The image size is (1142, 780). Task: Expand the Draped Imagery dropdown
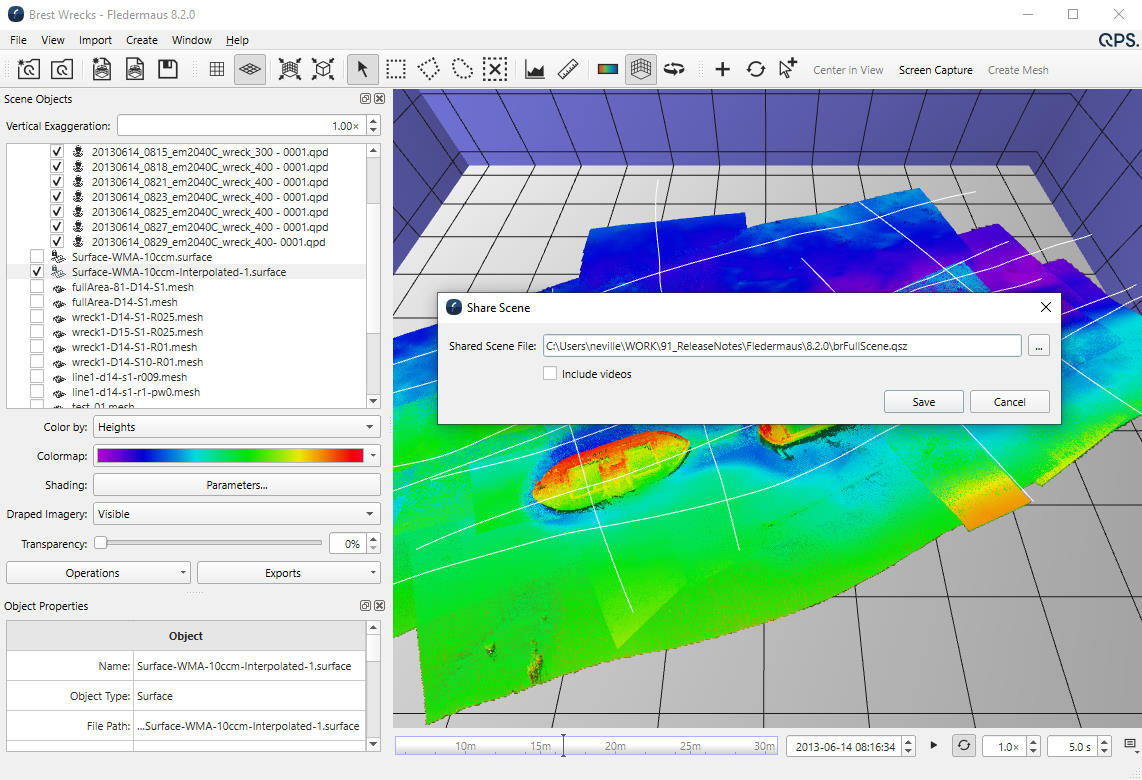pos(237,514)
